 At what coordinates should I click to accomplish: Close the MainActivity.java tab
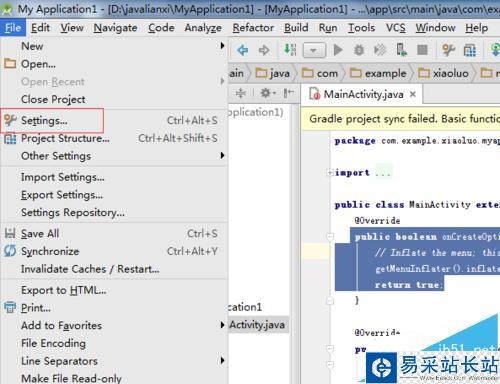coord(413,94)
